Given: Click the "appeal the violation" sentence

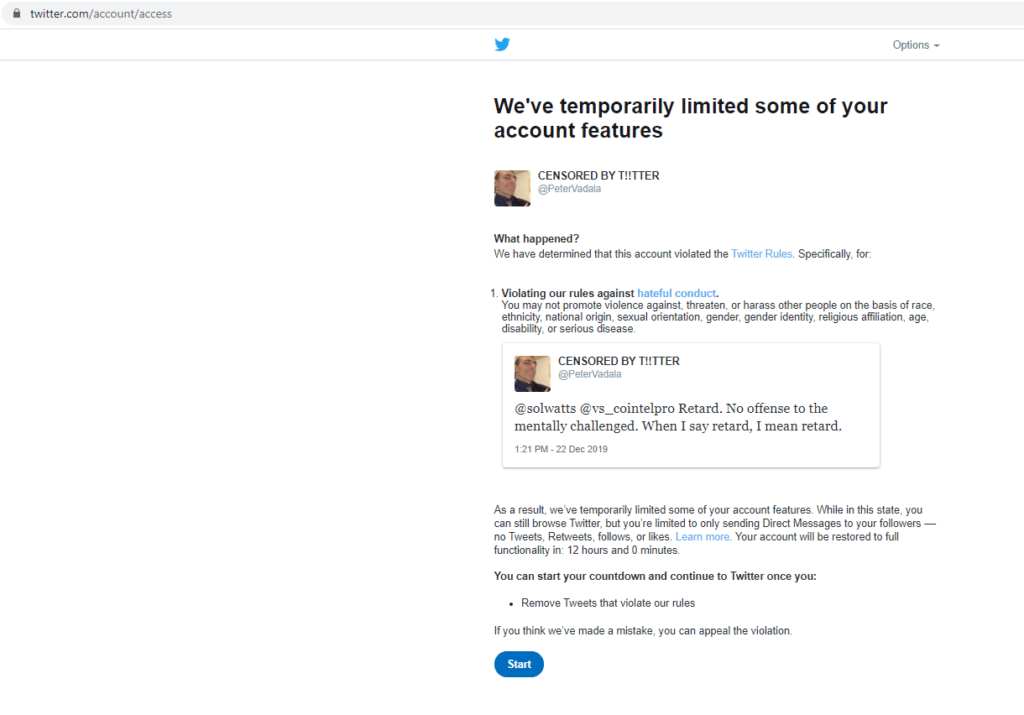Looking at the screenshot, I should coord(643,631).
